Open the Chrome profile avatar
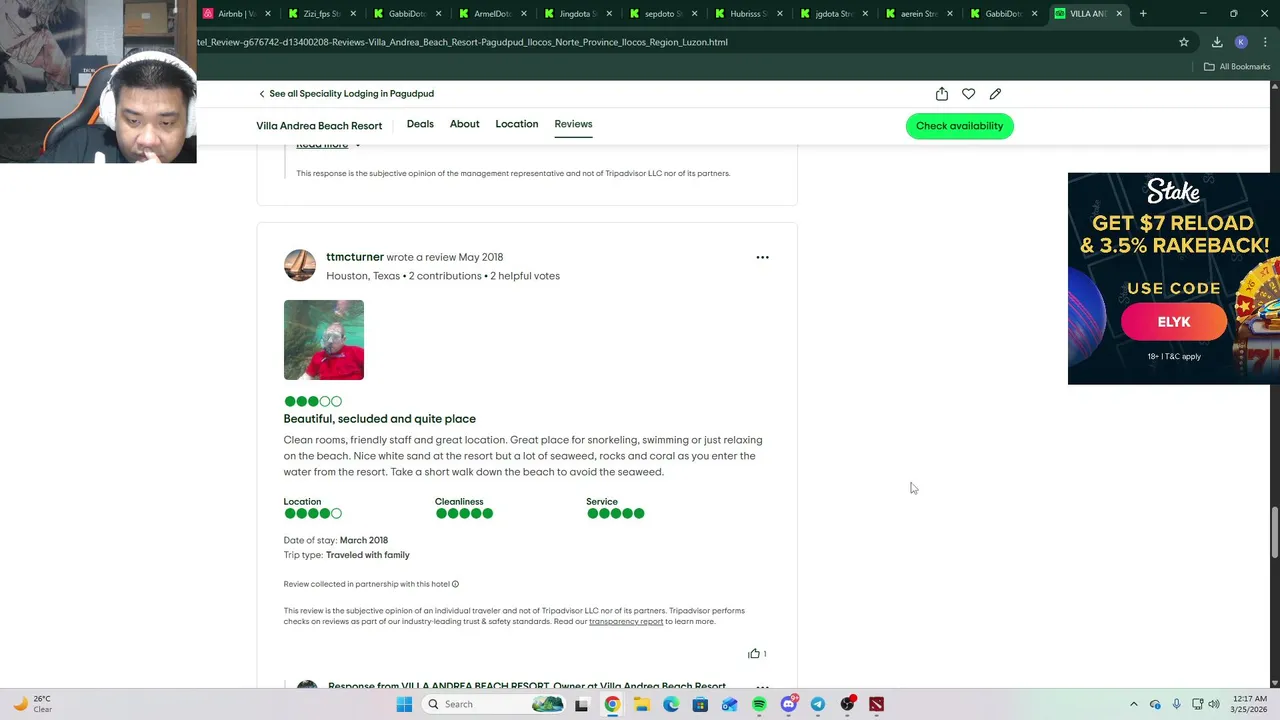 pos(1241,42)
